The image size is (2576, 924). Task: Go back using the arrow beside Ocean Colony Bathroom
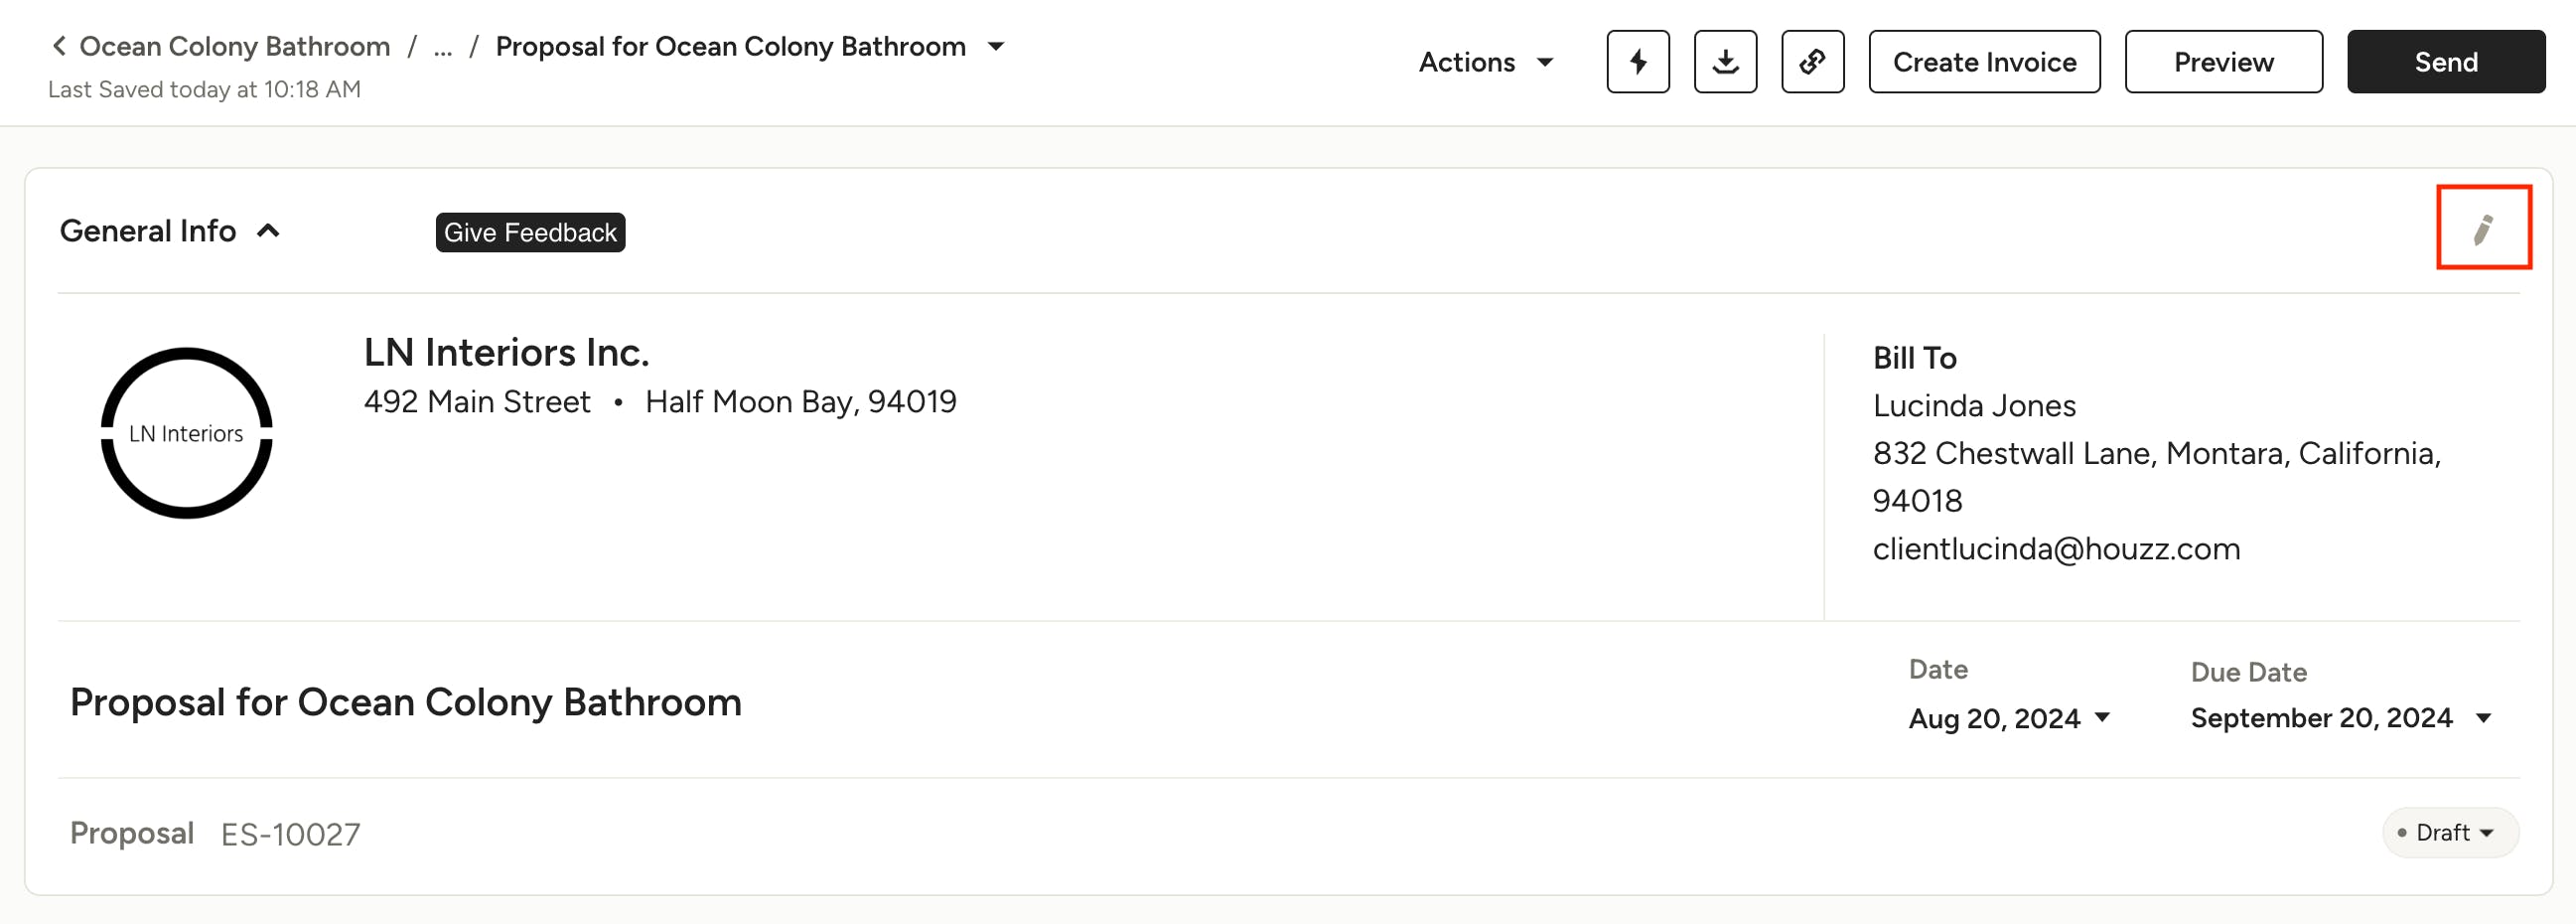click(59, 46)
